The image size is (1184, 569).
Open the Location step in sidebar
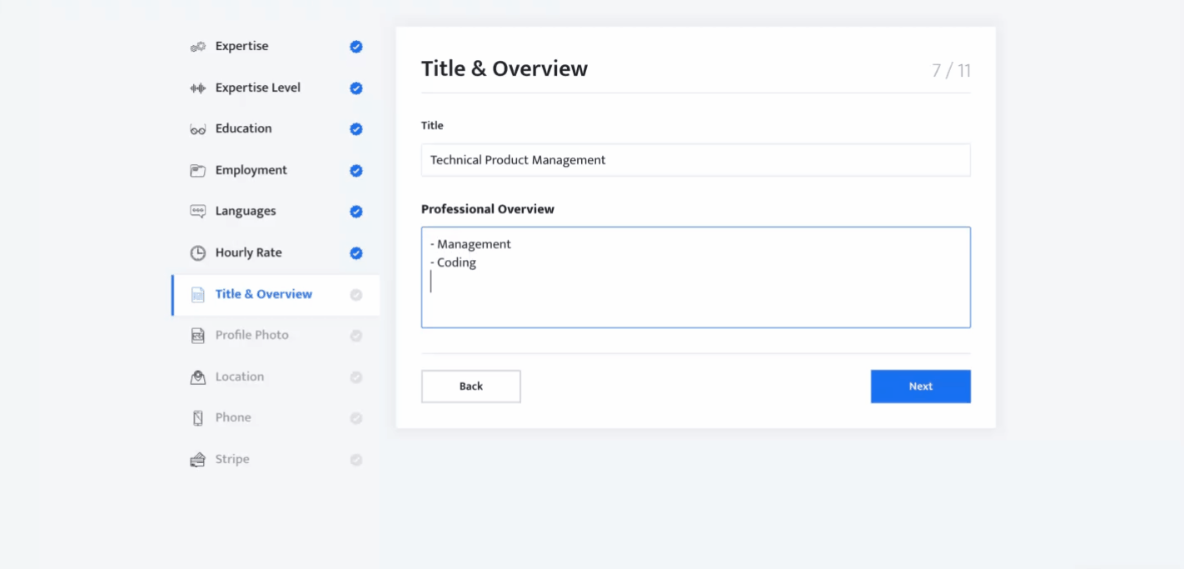(x=240, y=377)
